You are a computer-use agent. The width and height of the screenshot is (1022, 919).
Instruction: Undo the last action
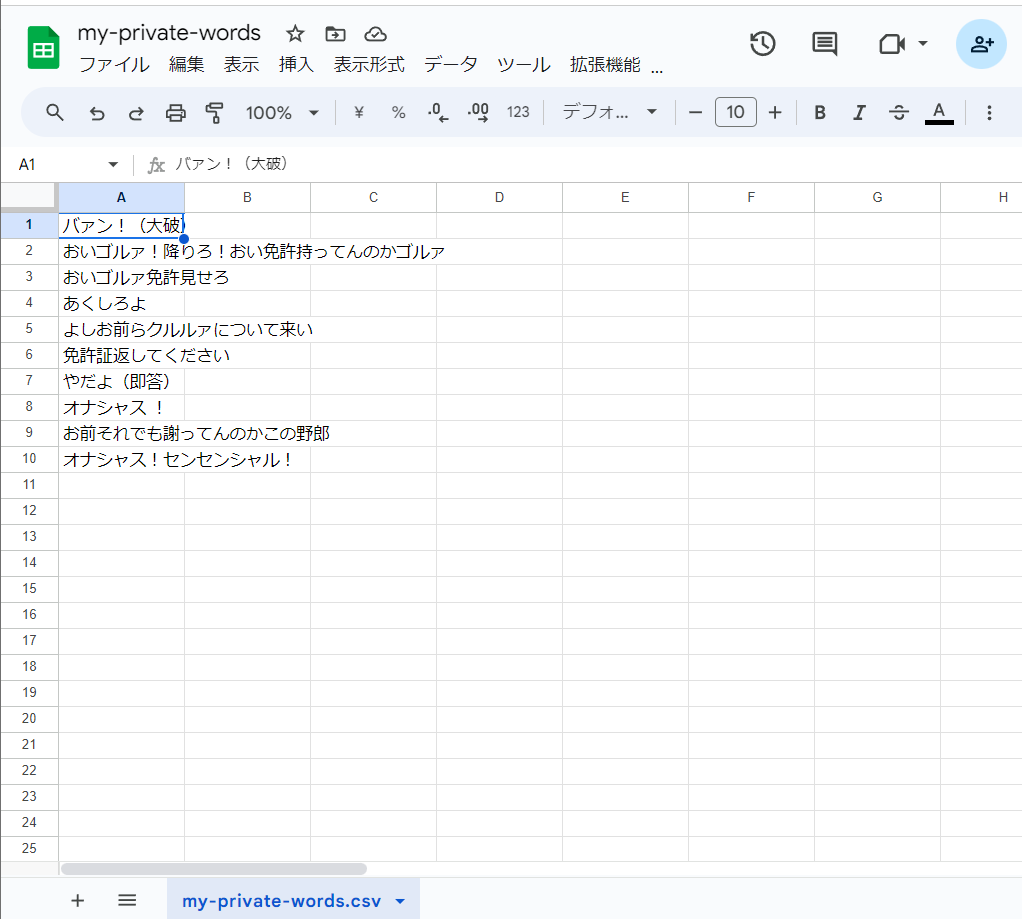click(96, 112)
